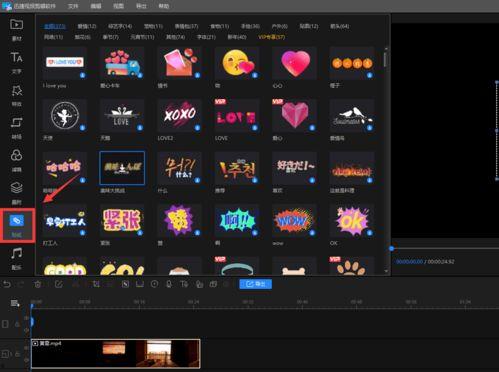Viewport: 499px width, 372px height.
Task: Click the sticker list scrollbar down arrow
Action: (386, 271)
